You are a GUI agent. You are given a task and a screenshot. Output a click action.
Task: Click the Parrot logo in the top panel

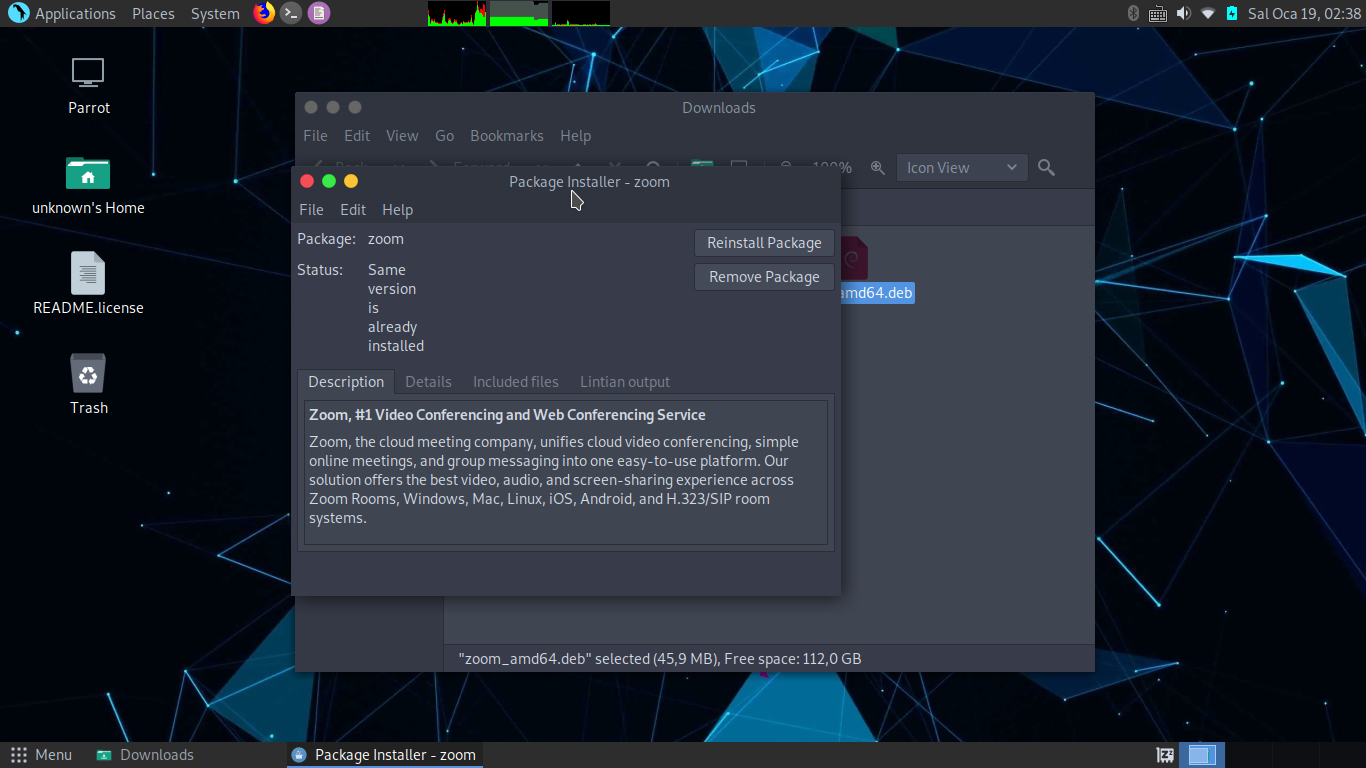(18, 13)
